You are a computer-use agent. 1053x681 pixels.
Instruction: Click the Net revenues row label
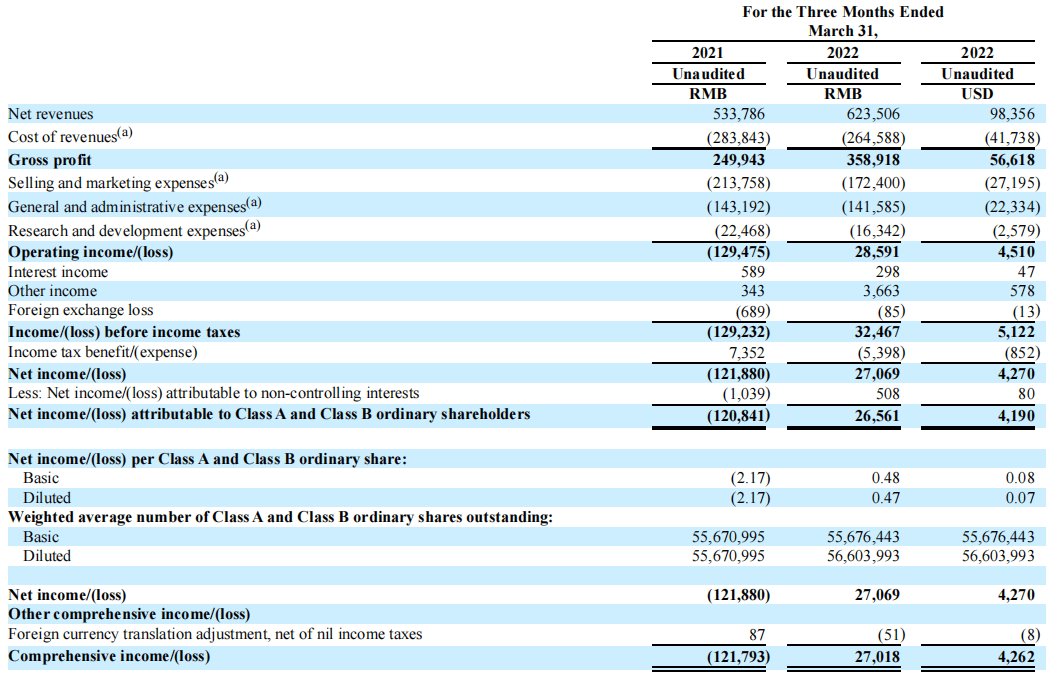point(50,114)
